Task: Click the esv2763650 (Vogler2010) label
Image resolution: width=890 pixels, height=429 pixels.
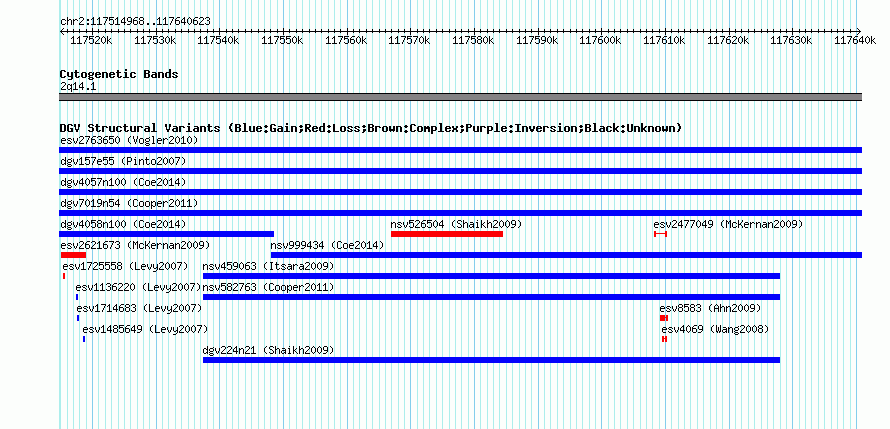Action: pyautogui.click(x=129, y=140)
